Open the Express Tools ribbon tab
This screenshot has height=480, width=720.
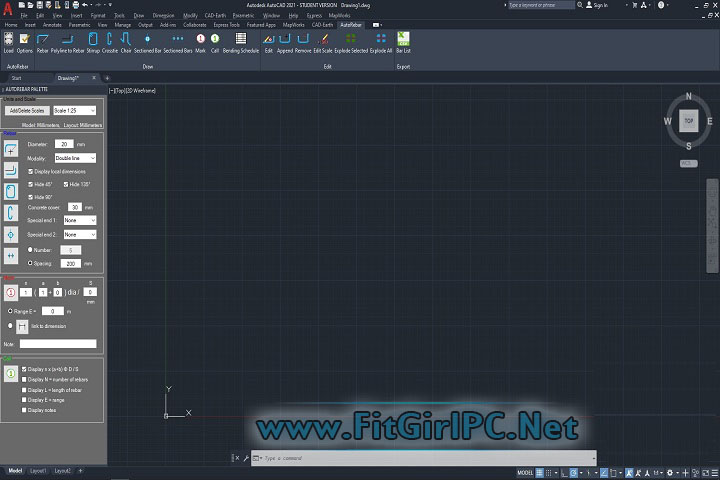(x=226, y=24)
